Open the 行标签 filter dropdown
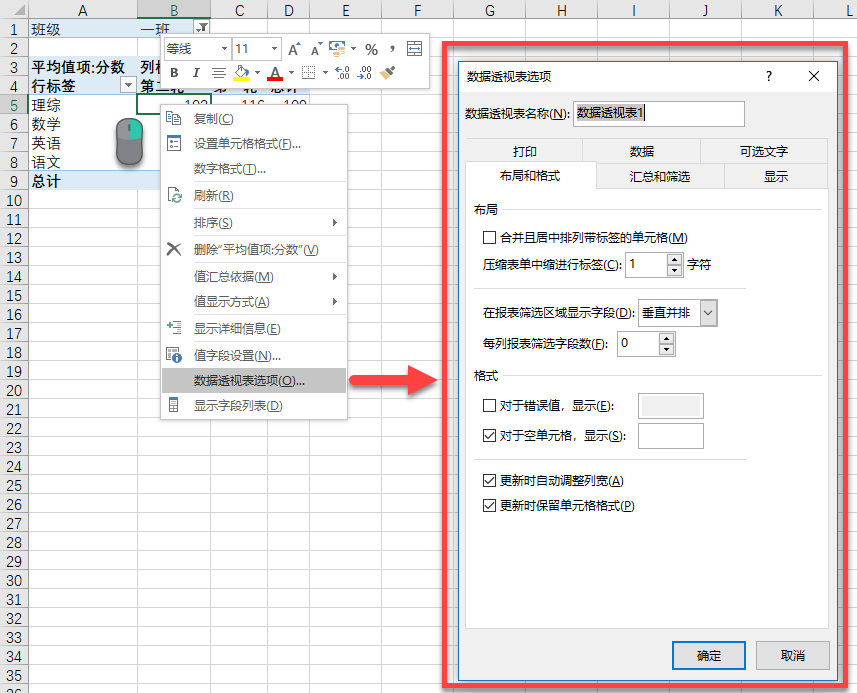This screenshot has width=857, height=693. [128, 87]
